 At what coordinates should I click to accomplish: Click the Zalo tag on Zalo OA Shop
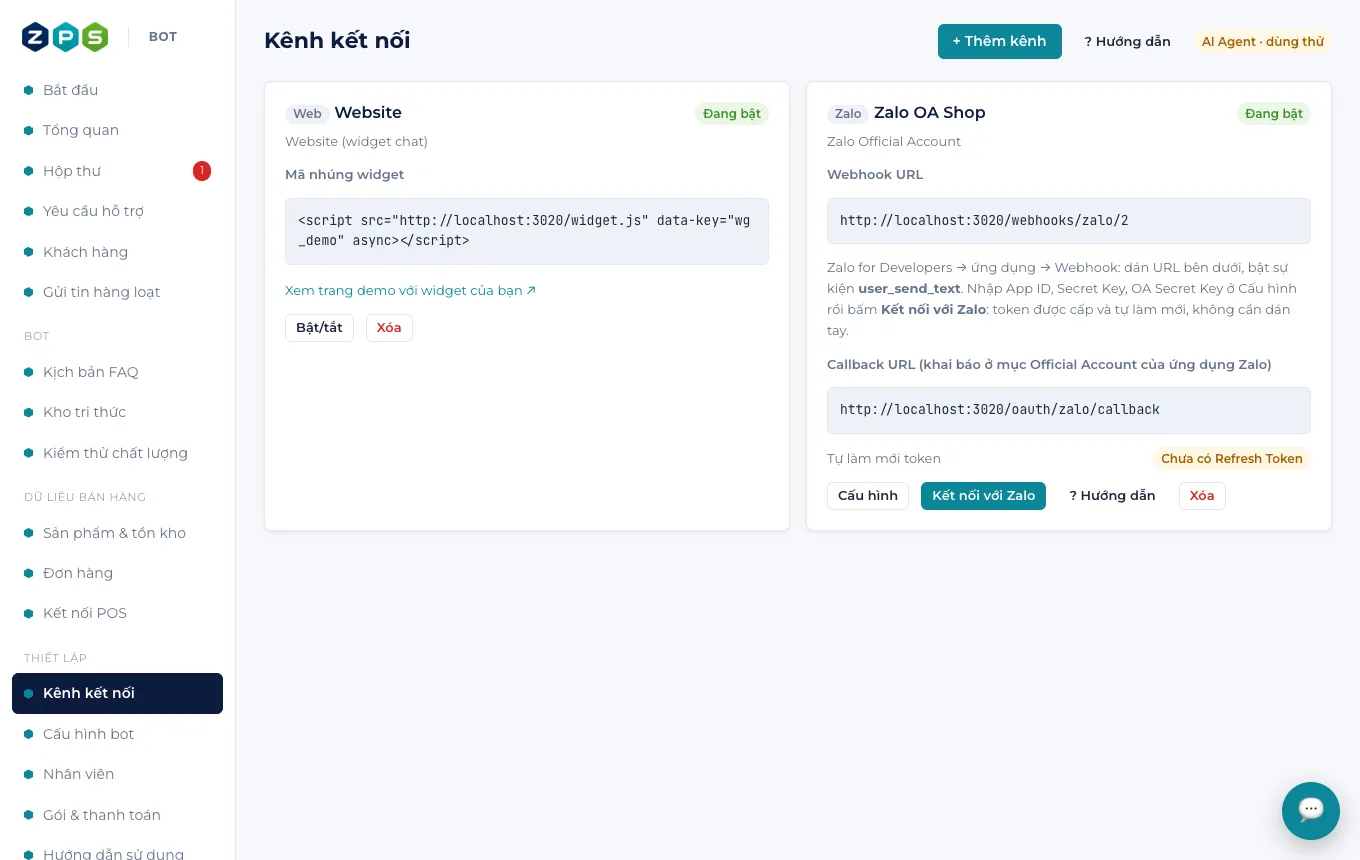848,114
